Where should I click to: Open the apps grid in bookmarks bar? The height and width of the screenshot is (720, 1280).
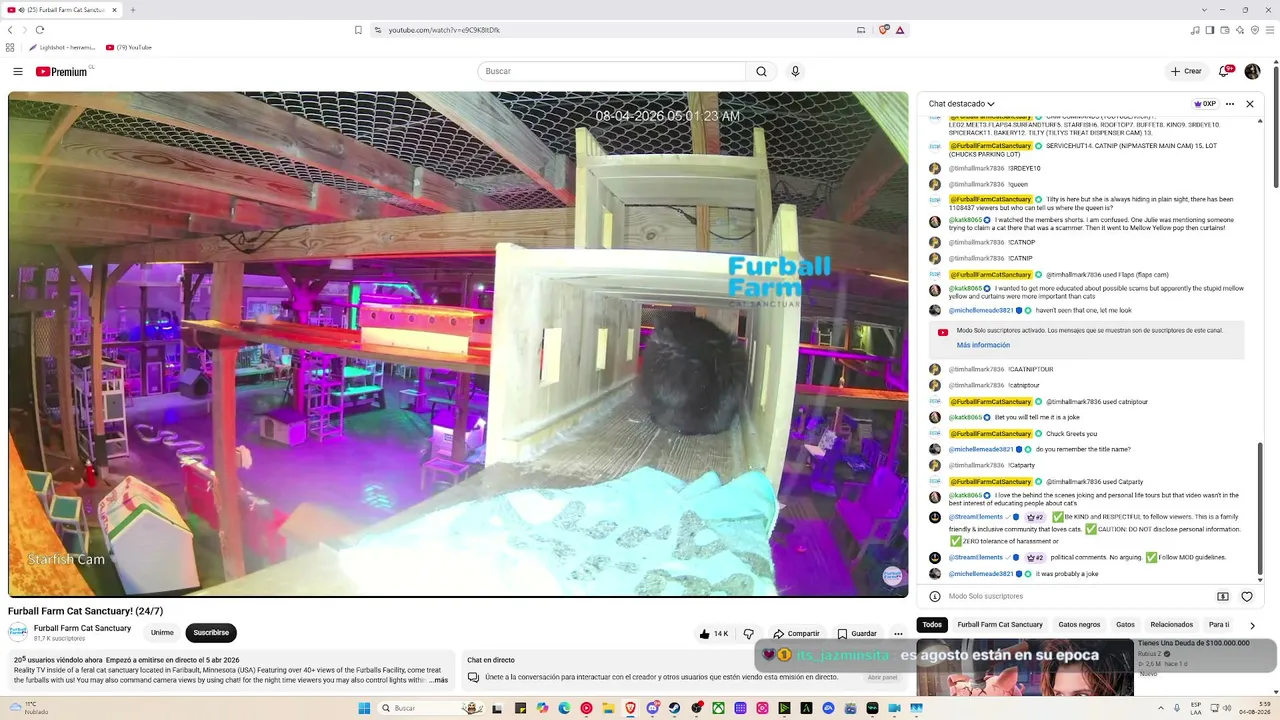[10, 47]
